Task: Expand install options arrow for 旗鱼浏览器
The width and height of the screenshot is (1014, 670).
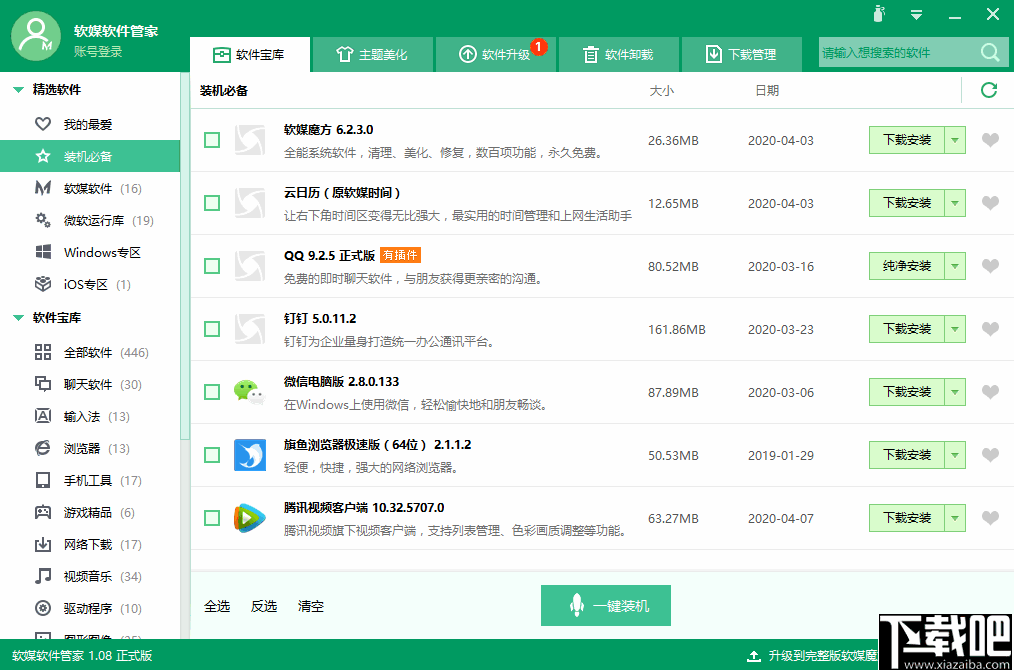Action: [955, 455]
